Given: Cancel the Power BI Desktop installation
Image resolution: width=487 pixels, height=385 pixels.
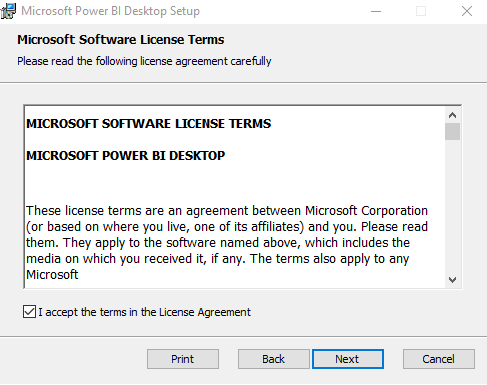Looking at the screenshot, I should (x=438, y=359).
